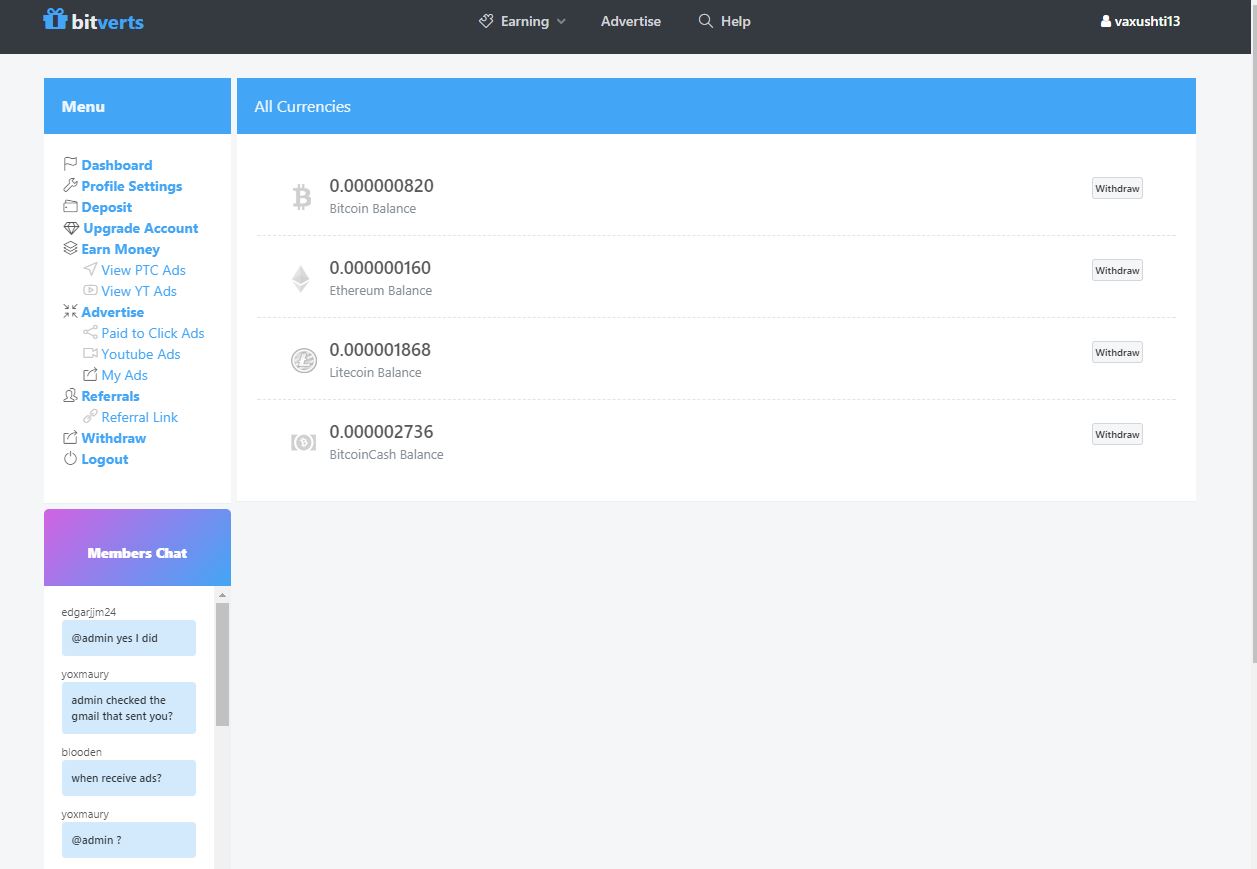Click the chat username blooden

[82, 752]
